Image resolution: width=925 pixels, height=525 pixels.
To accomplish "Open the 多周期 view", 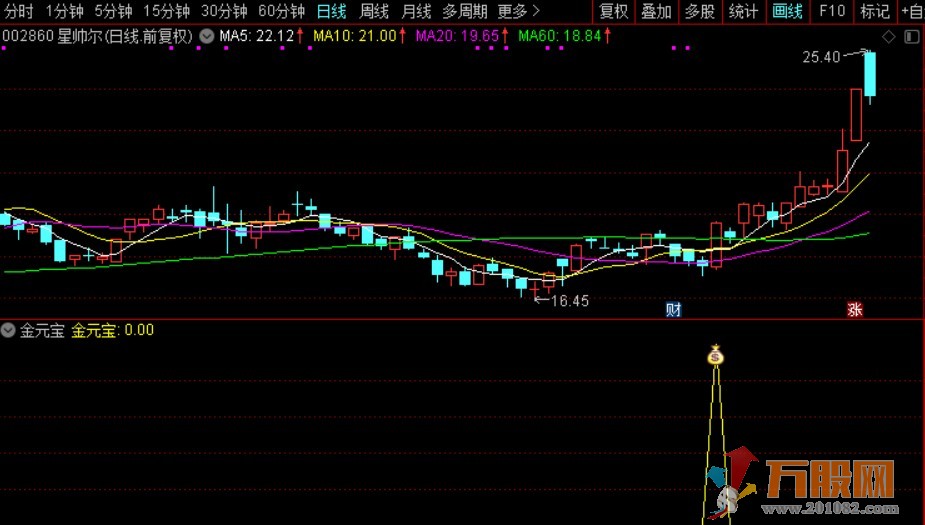I will coord(465,12).
